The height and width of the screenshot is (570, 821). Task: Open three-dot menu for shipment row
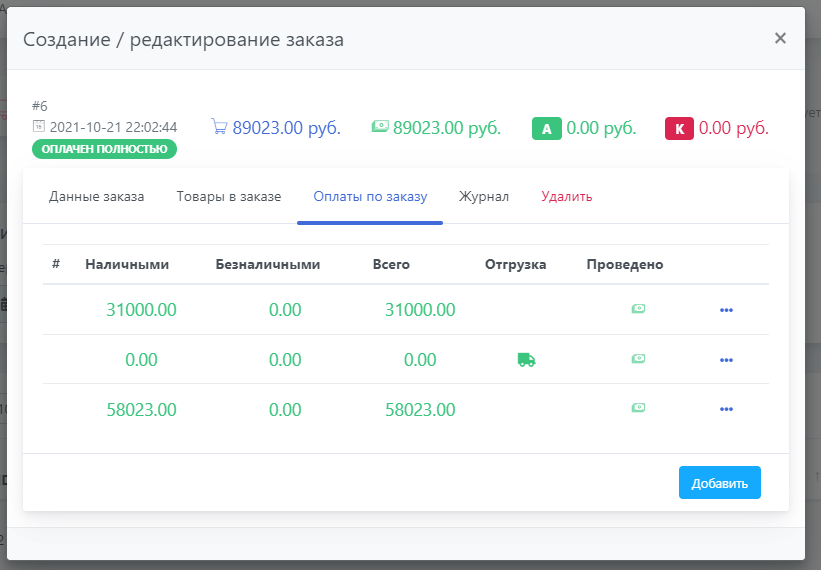click(726, 360)
